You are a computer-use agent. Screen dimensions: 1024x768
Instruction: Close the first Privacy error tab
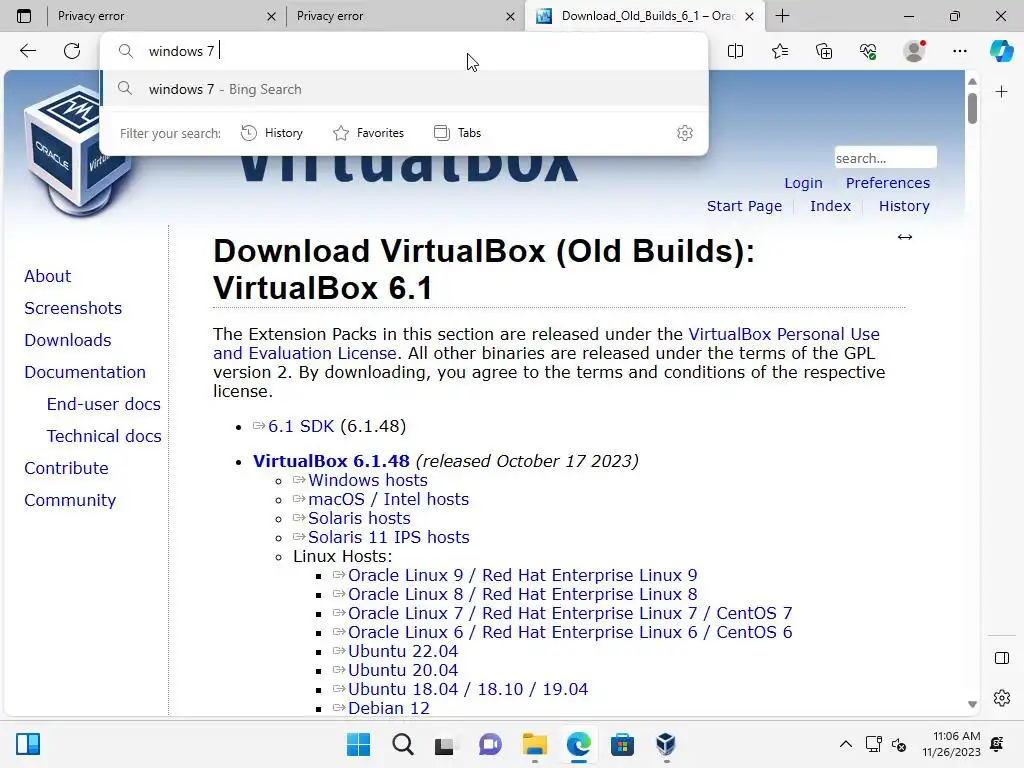271,16
